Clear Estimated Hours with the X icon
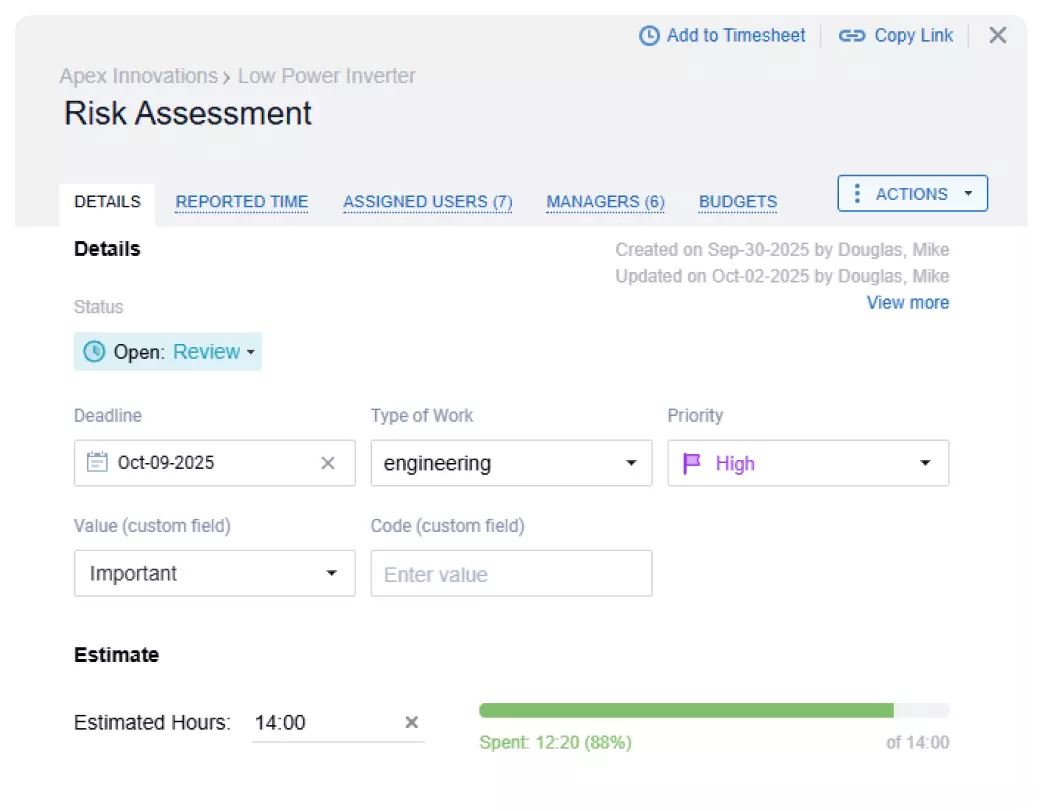This screenshot has width=1043, height=811. pyautogui.click(x=410, y=722)
